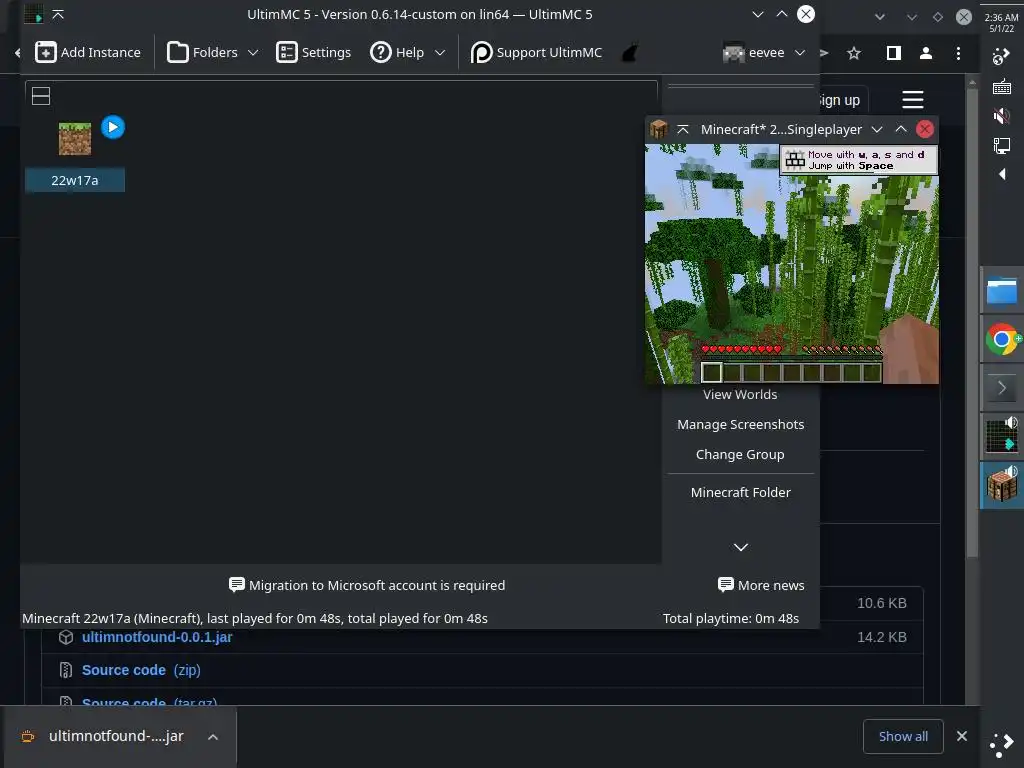Image resolution: width=1024 pixels, height=768 pixels.
Task: Bookmark the page with Chrome star icon
Action: [x=854, y=53]
